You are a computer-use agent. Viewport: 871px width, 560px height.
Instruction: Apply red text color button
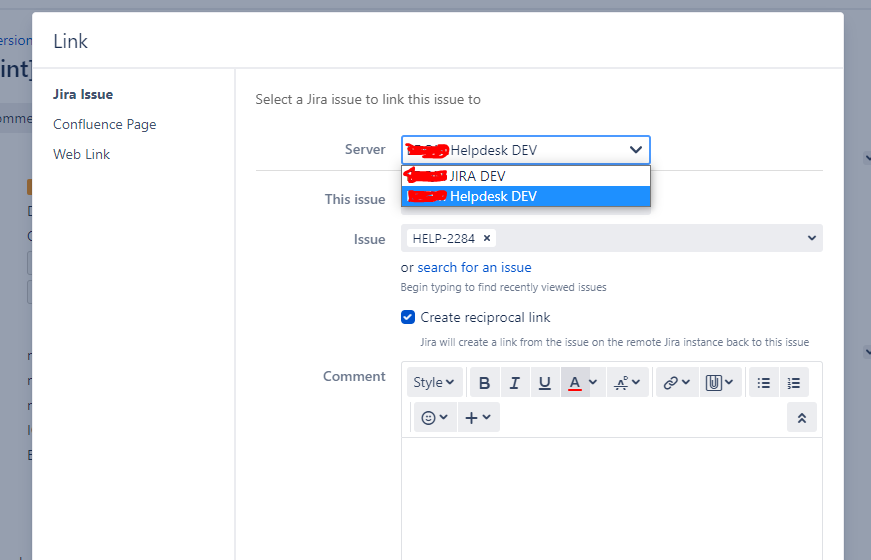(x=575, y=382)
